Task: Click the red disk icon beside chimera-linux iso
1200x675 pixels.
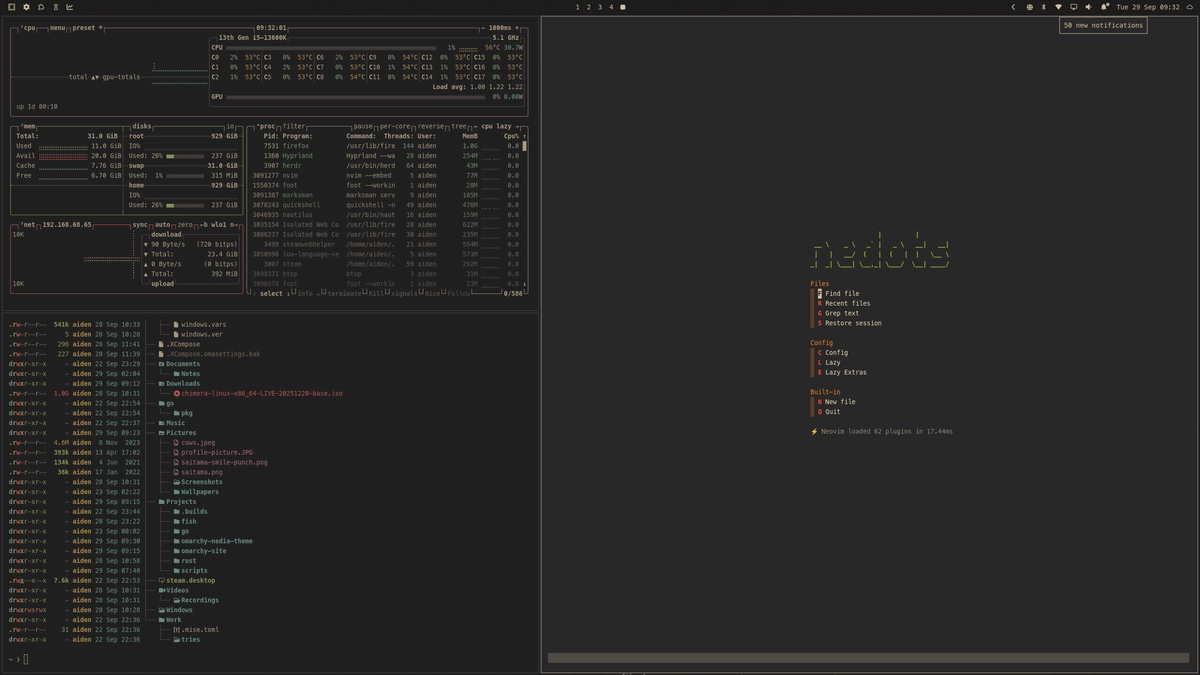Action: 177,394
